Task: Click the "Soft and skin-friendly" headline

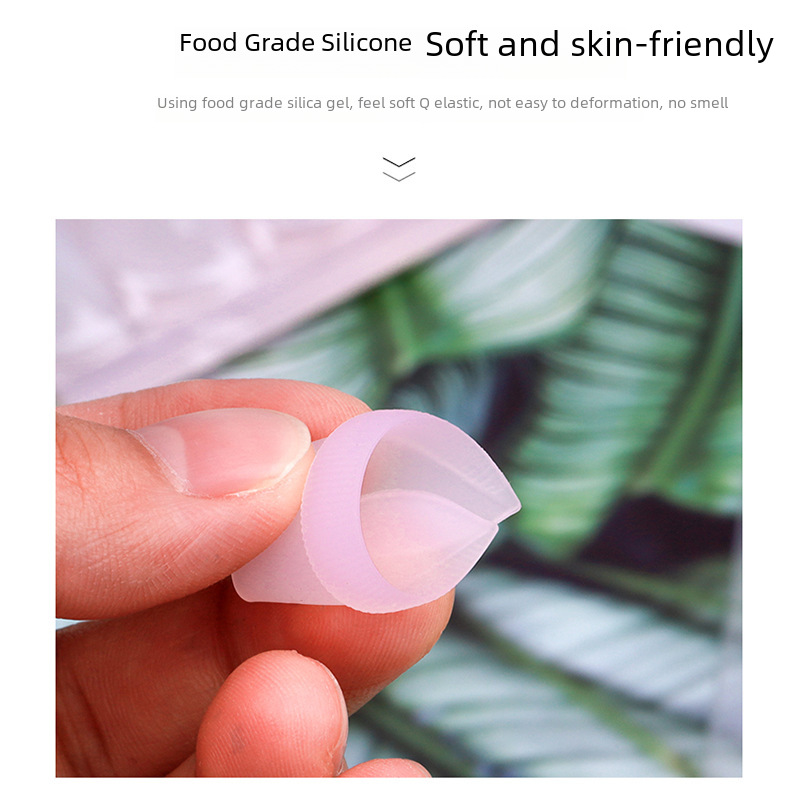Action: click(599, 44)
